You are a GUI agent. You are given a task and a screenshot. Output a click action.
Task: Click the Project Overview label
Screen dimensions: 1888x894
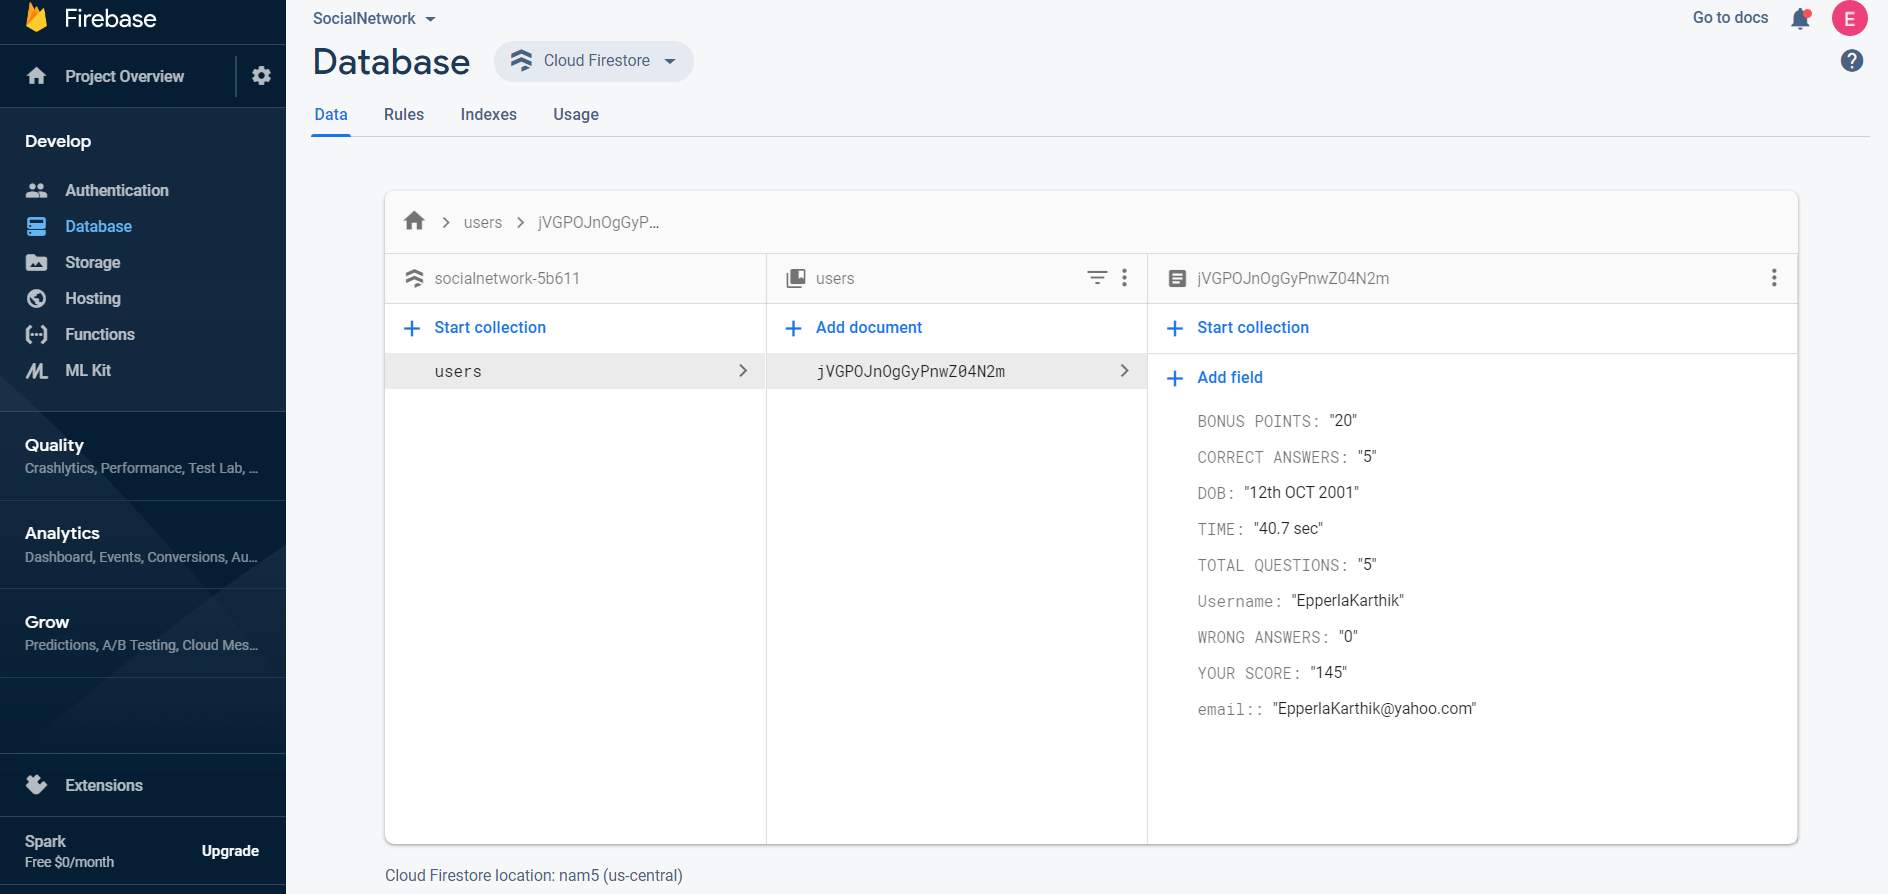pyautogui.click(x=125, y=76)
